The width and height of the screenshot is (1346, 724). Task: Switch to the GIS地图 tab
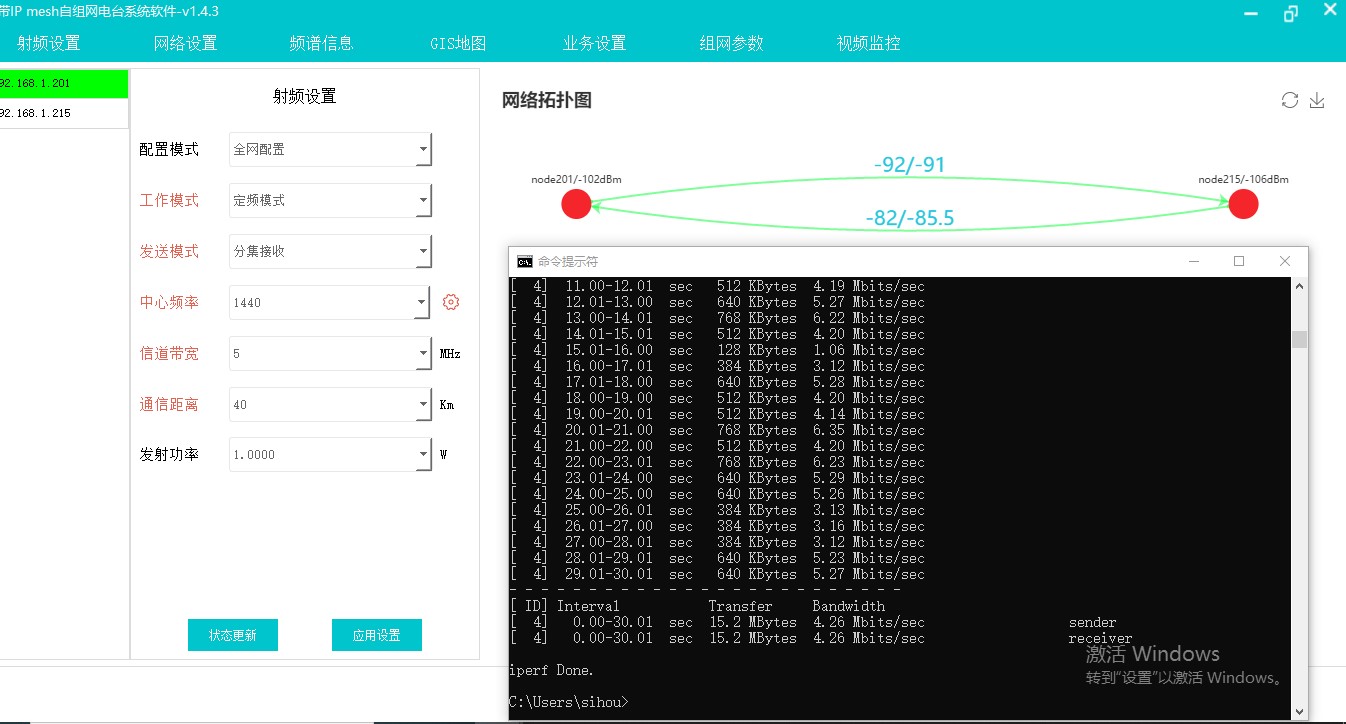[458, 44]
